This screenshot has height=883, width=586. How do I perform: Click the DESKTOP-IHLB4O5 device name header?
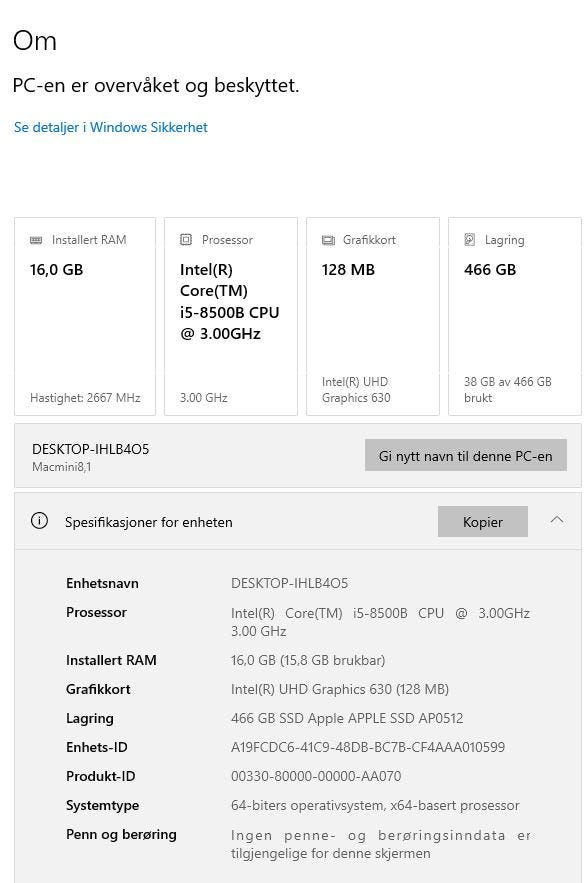(91, 449)
